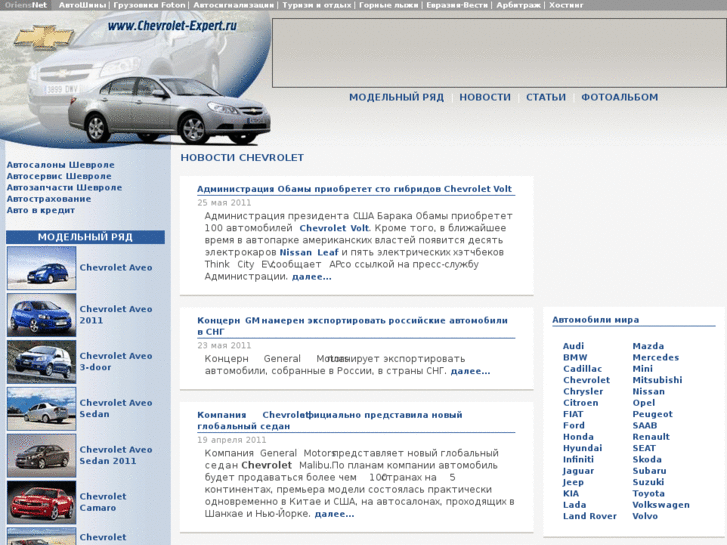Viewport: 727px width, 545px height.
Task: Open АвтоШины in the top bar
Action: (83, 5)
